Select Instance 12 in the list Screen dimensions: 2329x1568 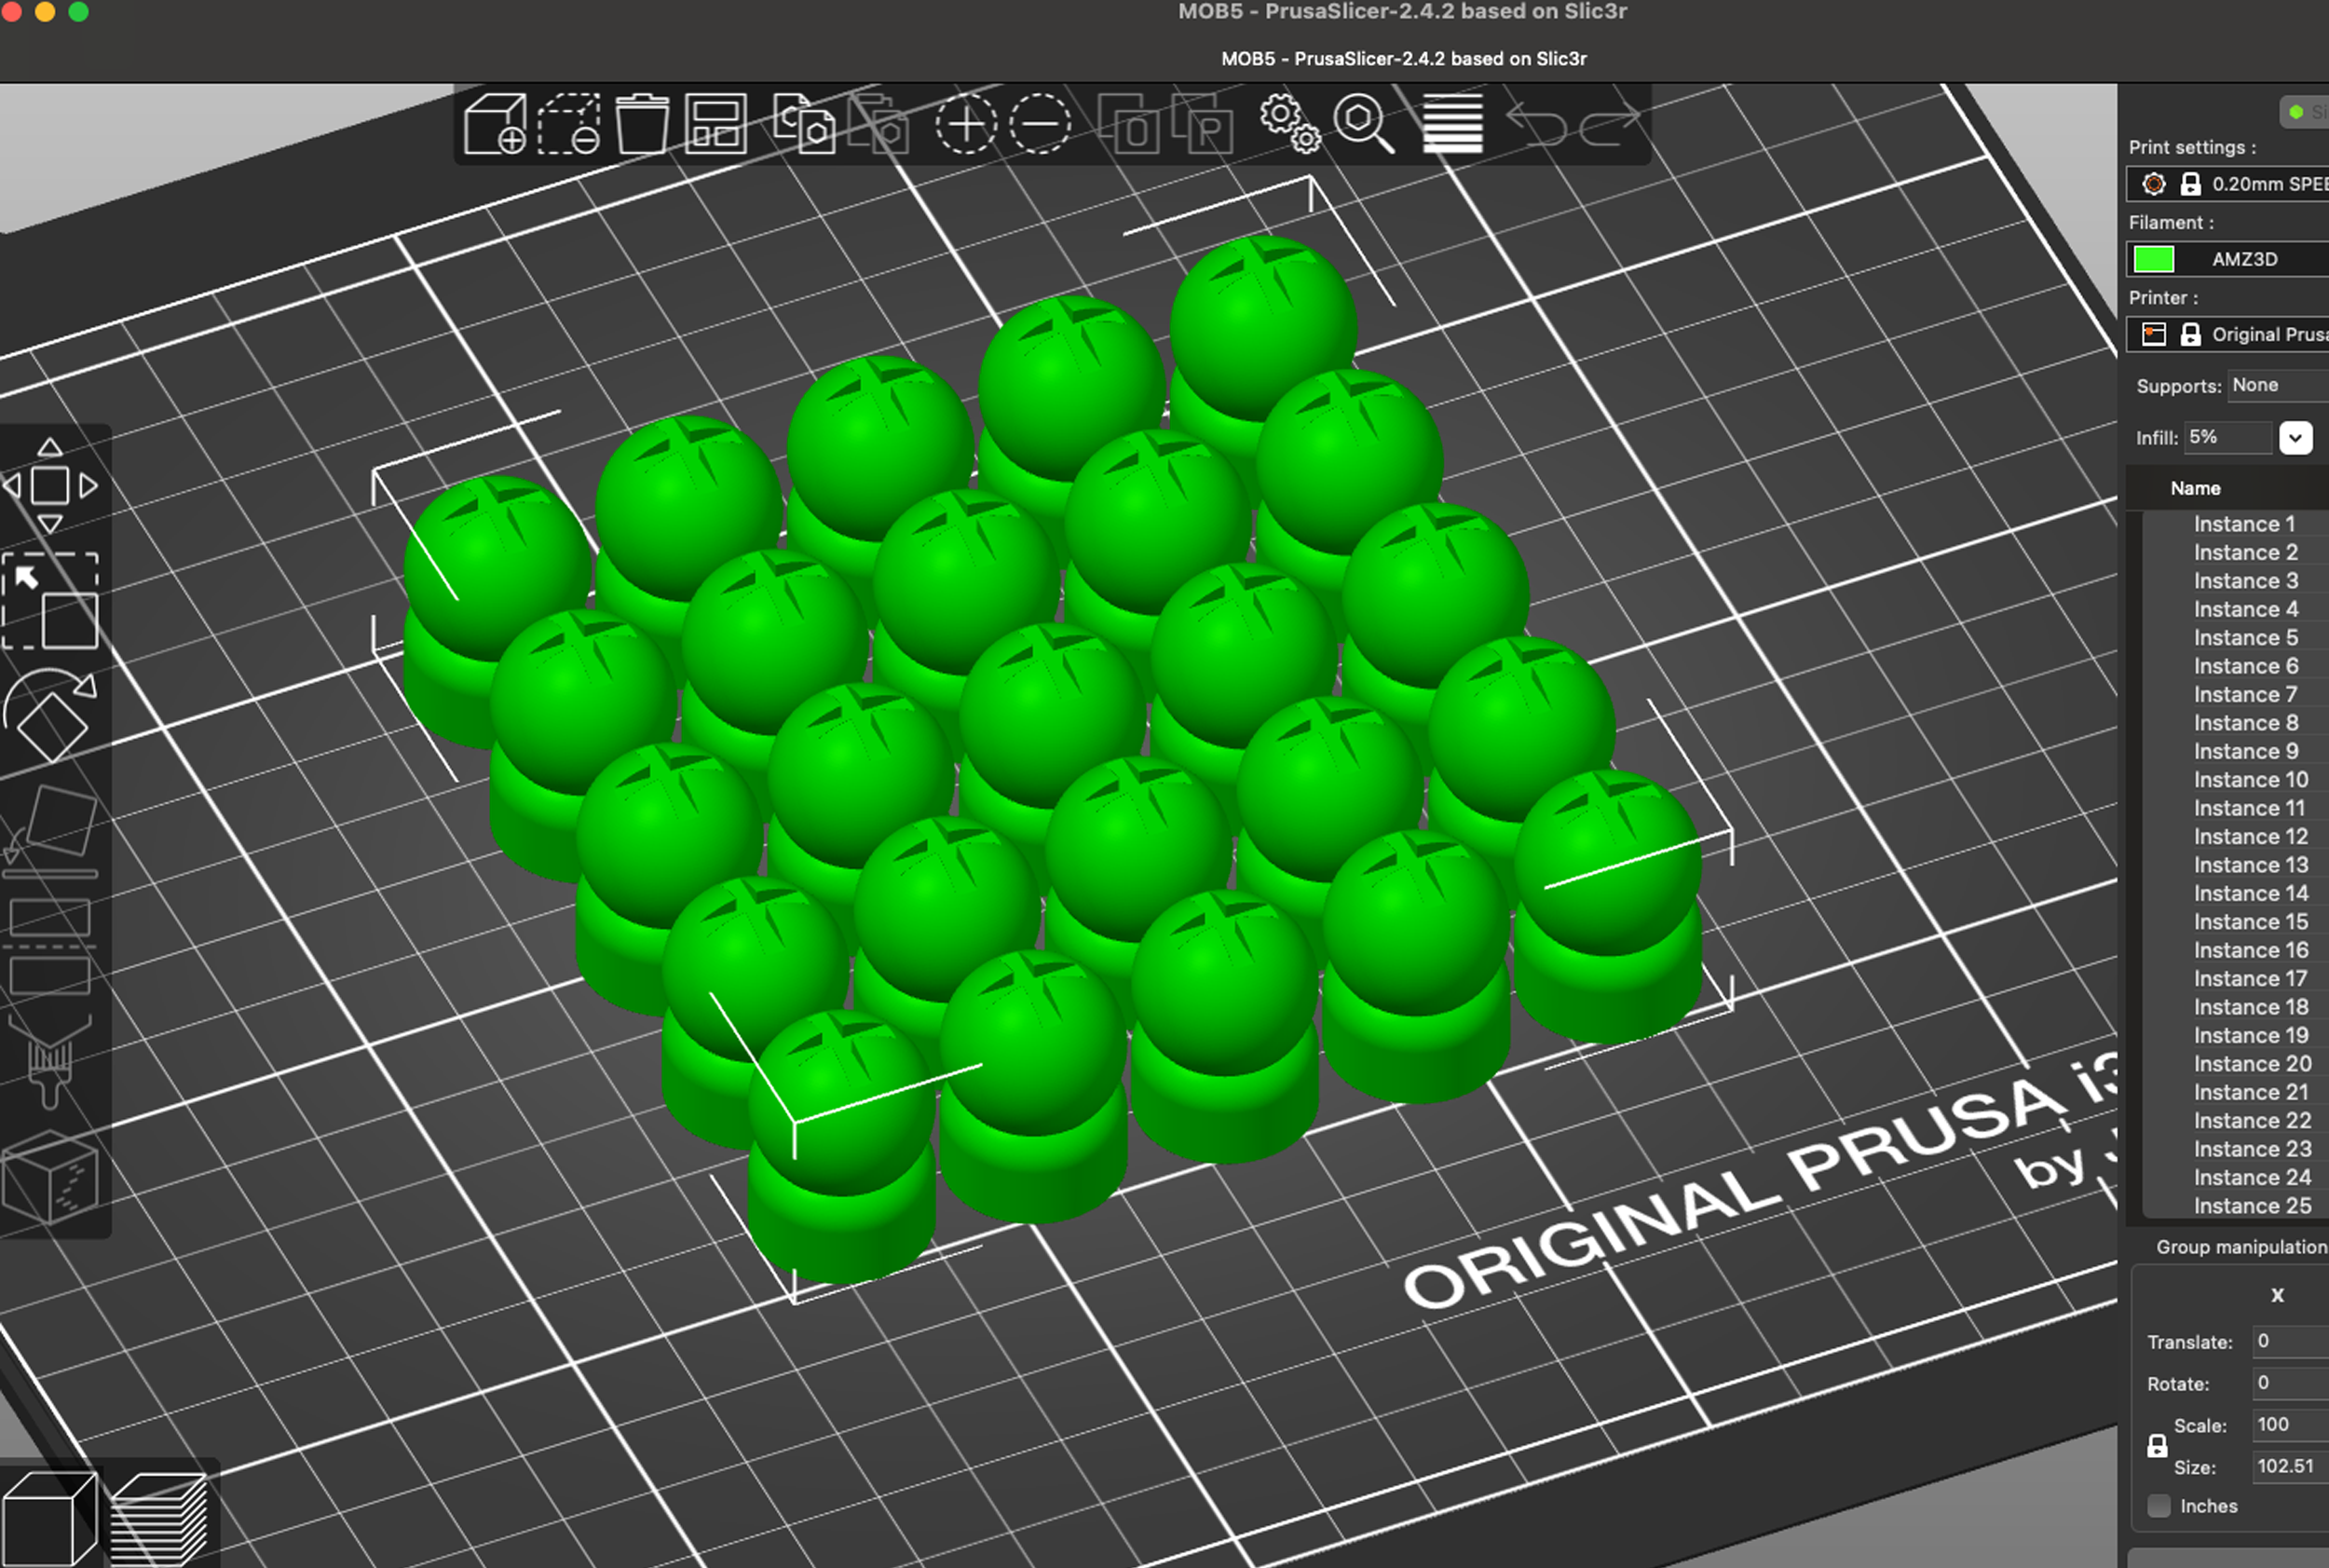click(2250, 836)
